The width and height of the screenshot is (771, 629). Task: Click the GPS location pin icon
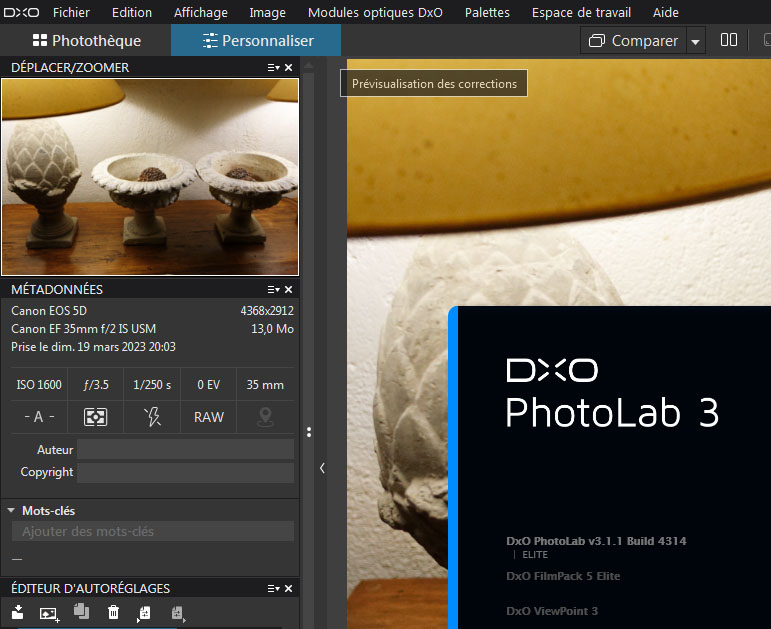(266, 417)
